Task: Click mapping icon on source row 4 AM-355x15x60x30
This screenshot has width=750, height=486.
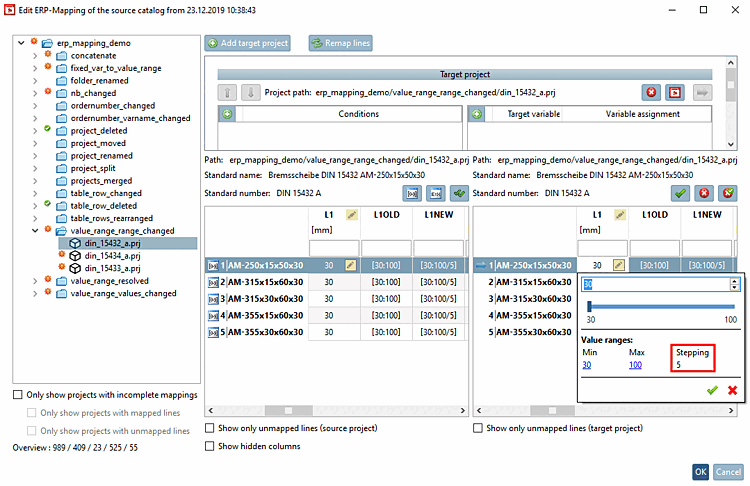Action: (213, 316)
